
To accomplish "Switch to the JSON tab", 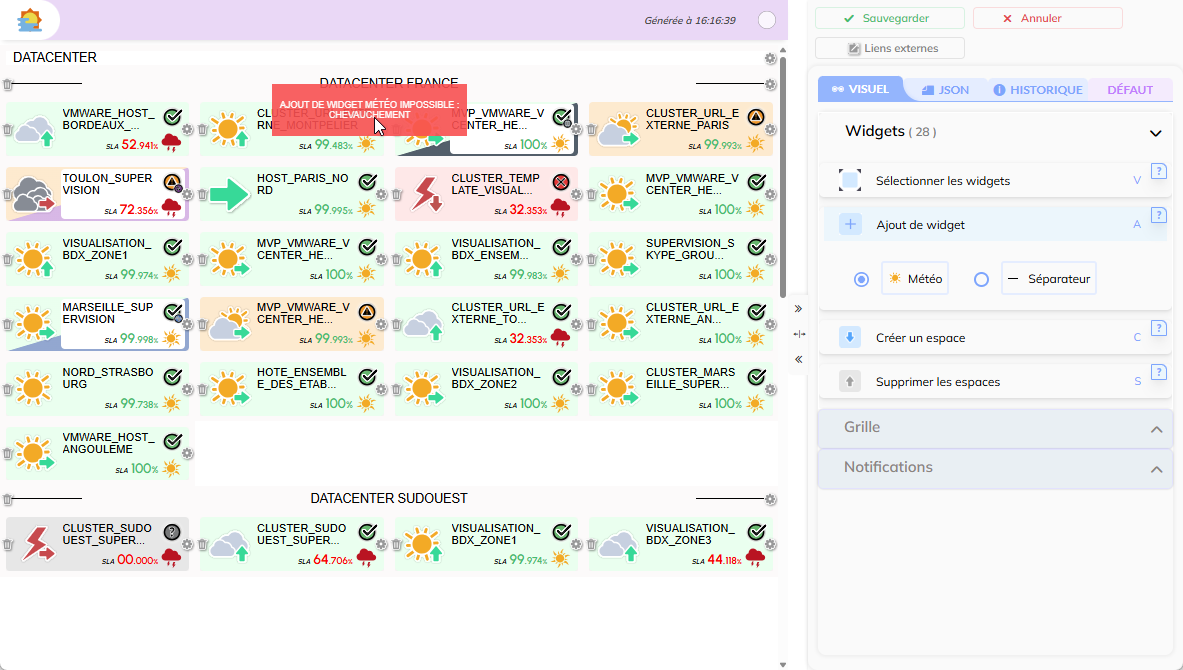I will [945, 90].
